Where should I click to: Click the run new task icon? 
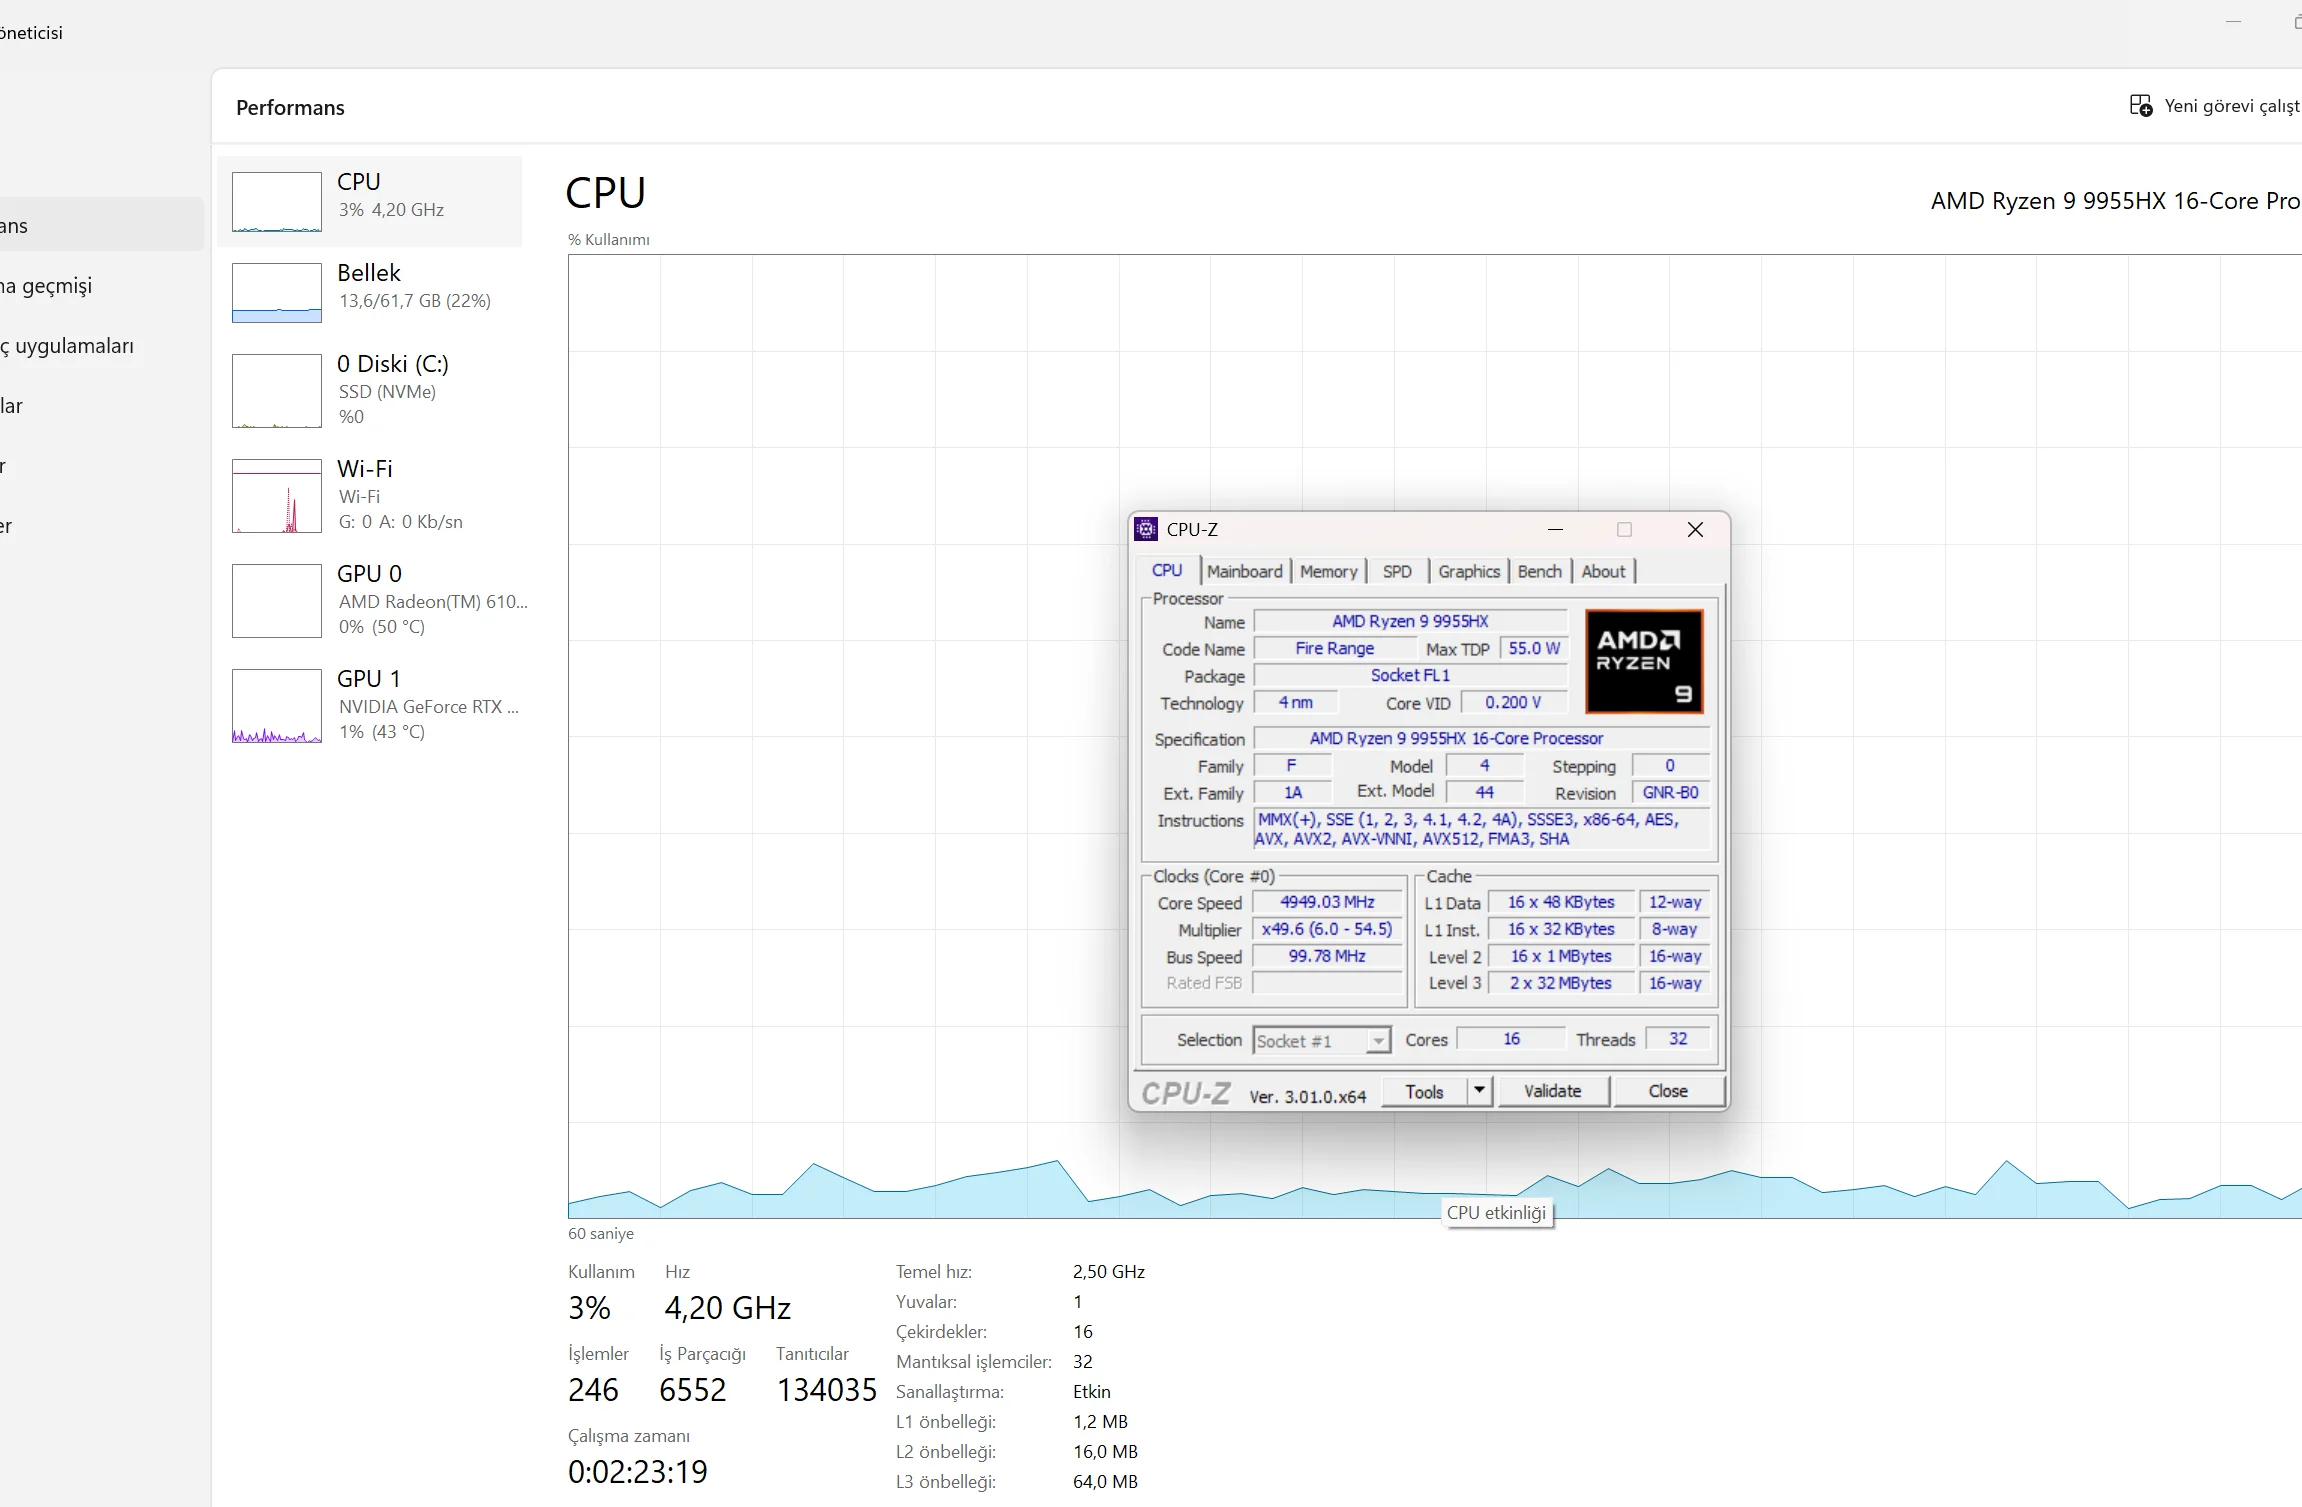tap(2140, 106)
